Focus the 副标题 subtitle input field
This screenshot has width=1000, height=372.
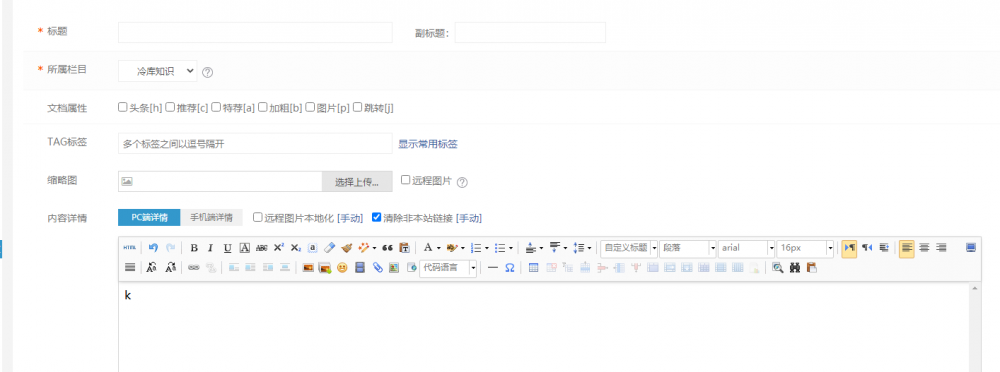[530, 33]
